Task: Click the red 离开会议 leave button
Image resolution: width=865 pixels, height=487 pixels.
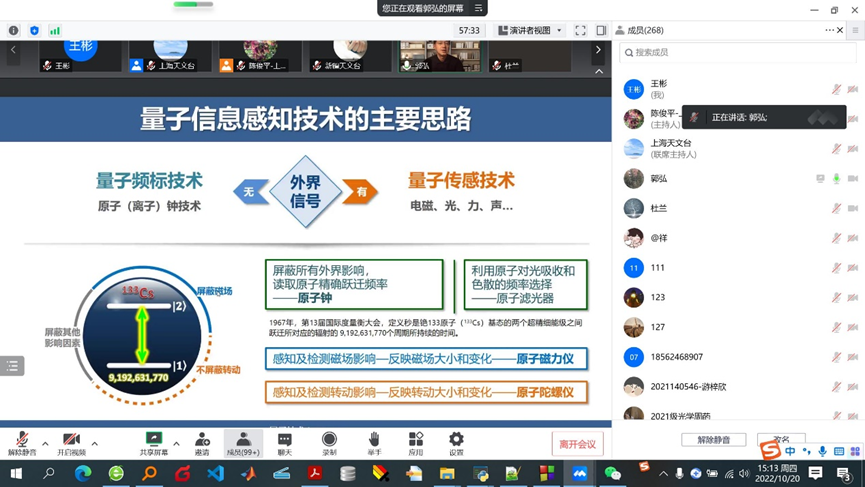Action: [577, 444]
